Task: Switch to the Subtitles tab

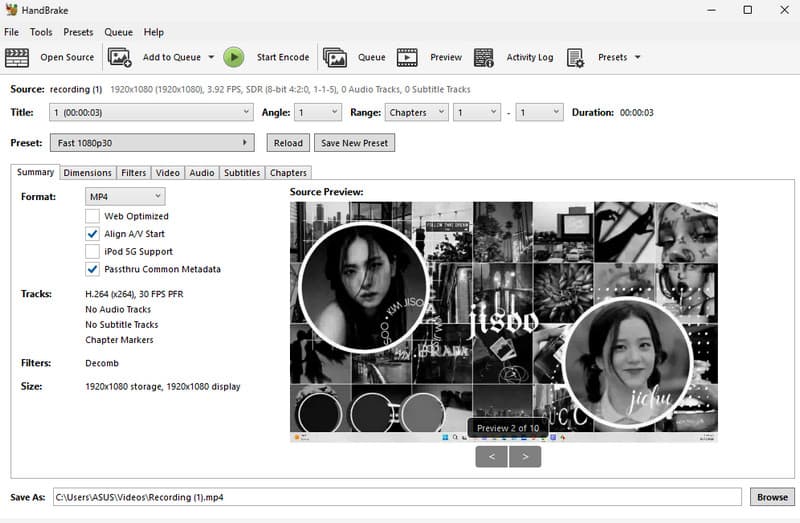Action: 242,172
